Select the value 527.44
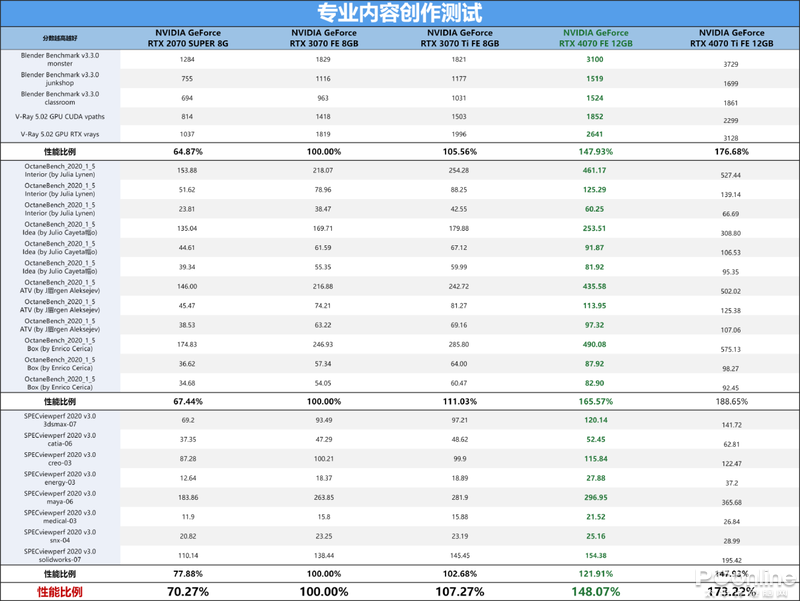The width and height of the screenshot is (800, 601). (731, 176)
